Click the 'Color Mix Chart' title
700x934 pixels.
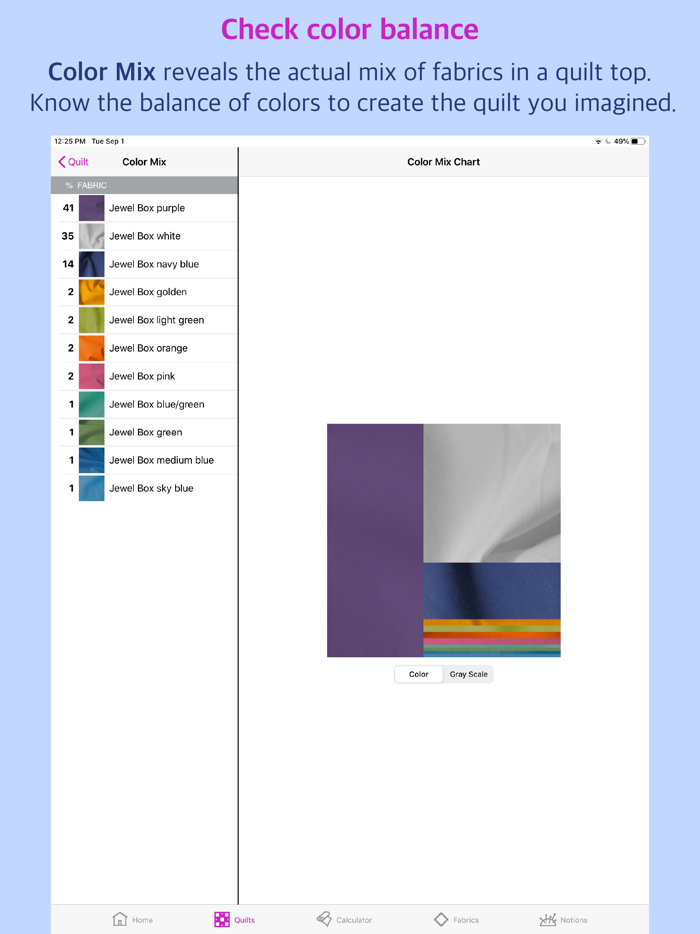443,162
